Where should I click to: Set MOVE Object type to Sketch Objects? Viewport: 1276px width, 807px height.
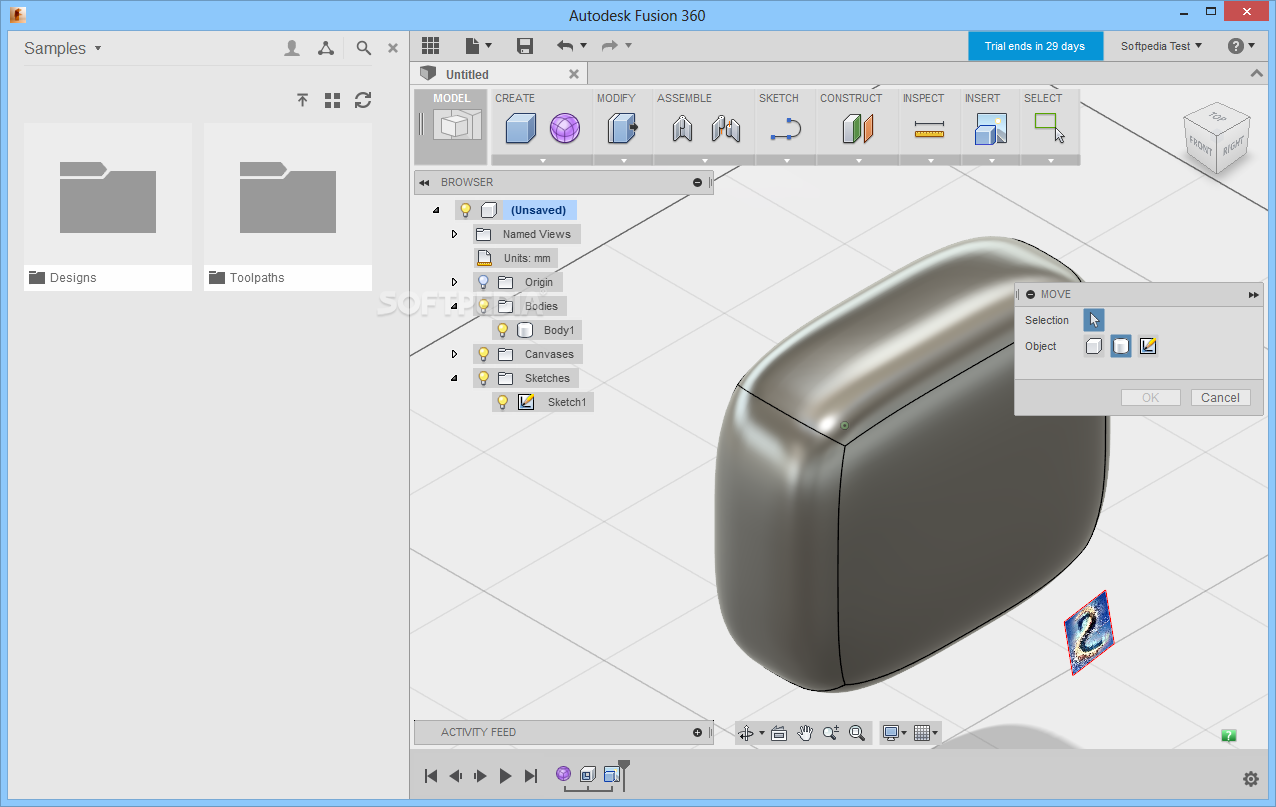(x=1148, y=346)
